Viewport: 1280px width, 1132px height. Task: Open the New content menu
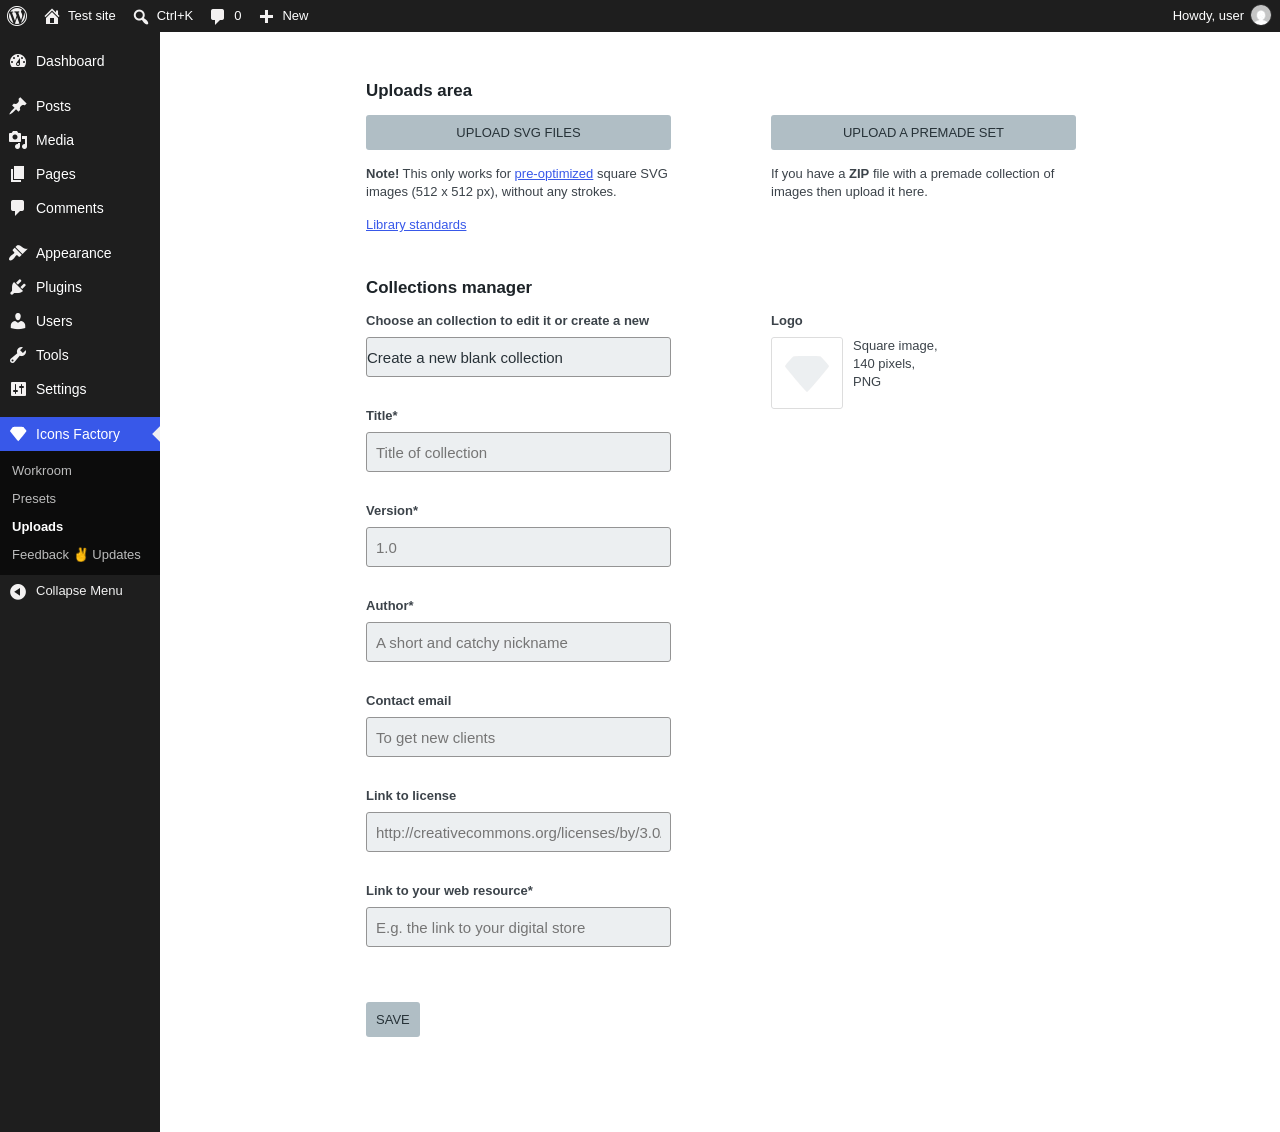click(284, 16)
